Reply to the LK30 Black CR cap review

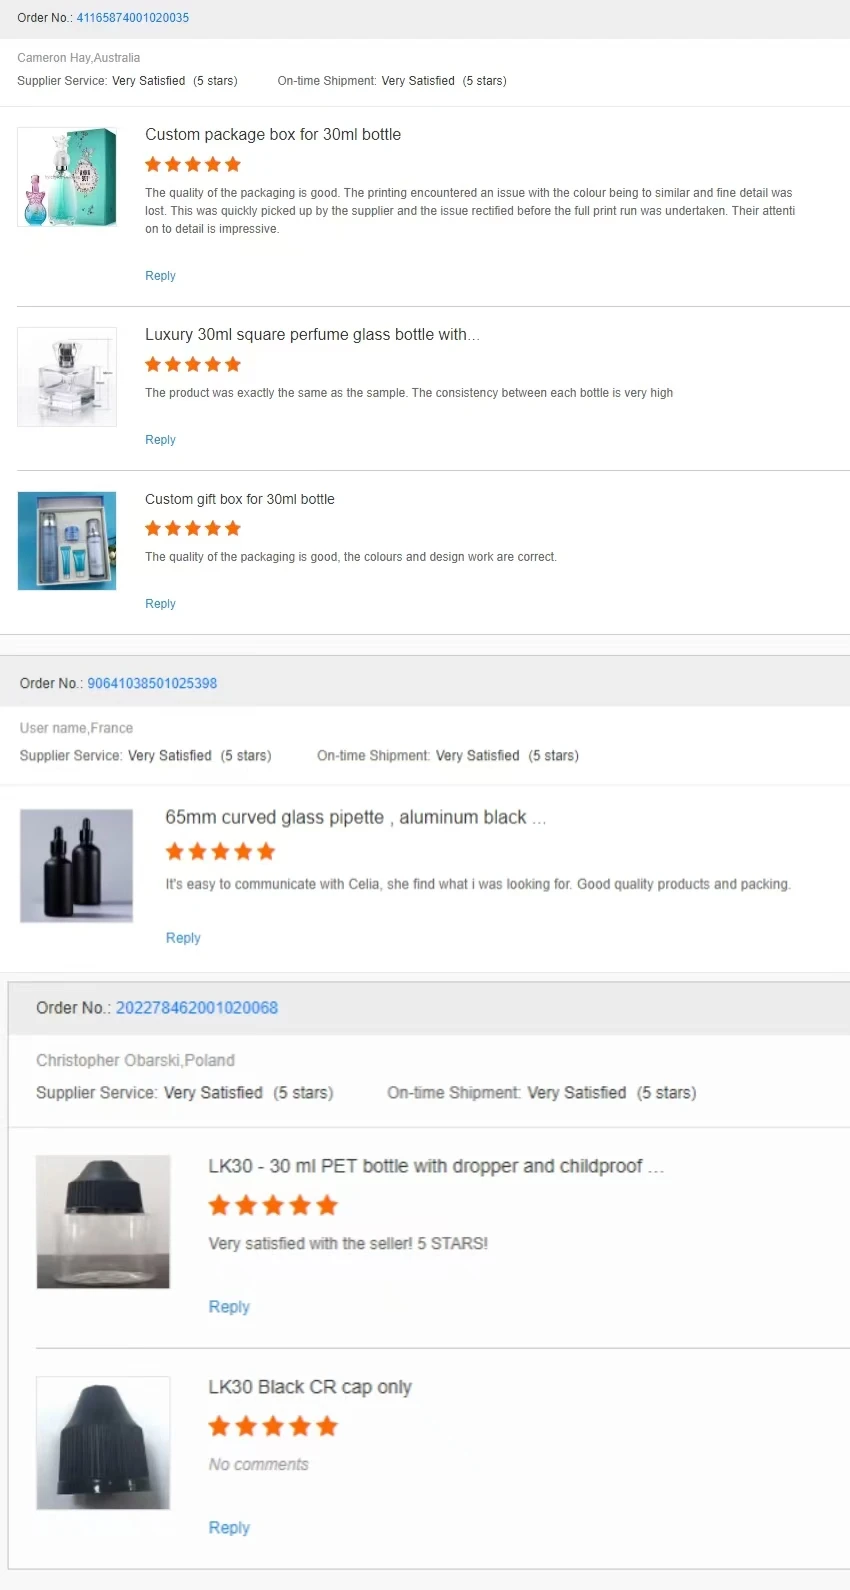coord(229,1528)
